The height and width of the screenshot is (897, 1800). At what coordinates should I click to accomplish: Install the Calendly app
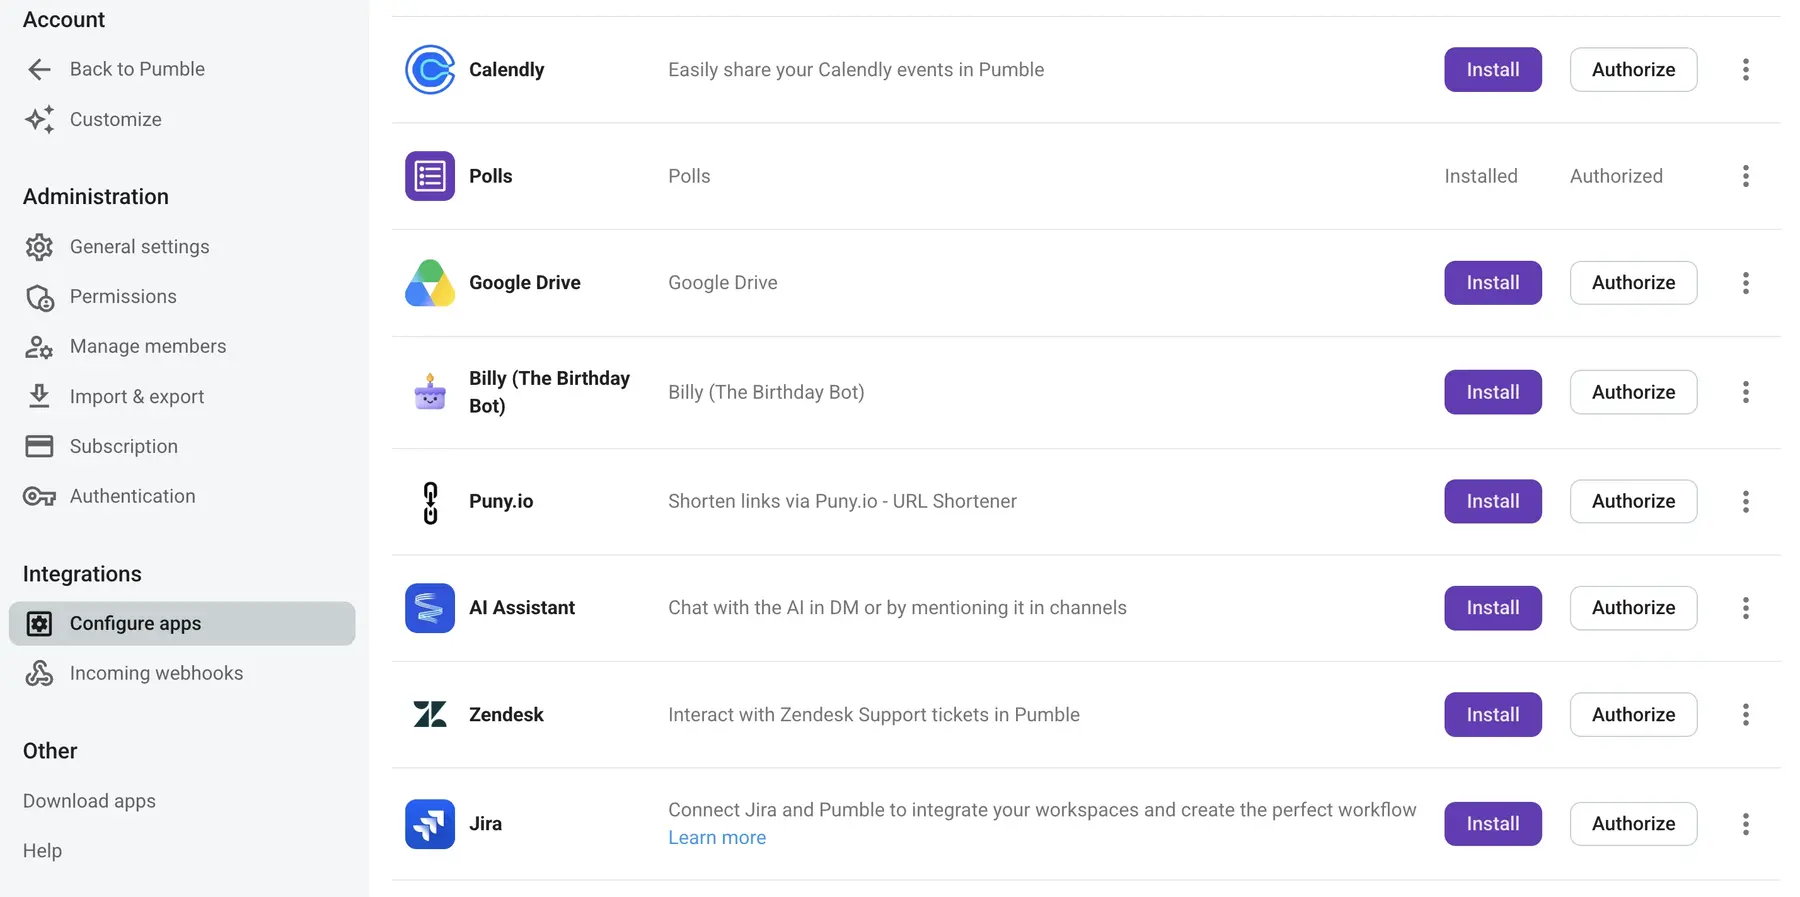(1493, 70)
